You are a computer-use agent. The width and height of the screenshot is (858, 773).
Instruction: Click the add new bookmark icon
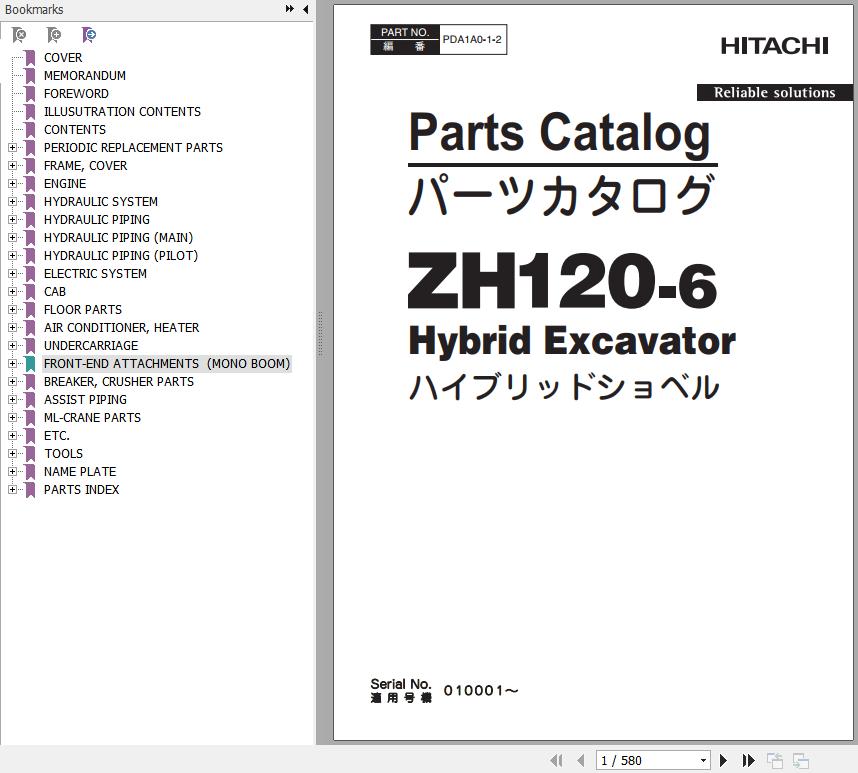pos(54,35)
